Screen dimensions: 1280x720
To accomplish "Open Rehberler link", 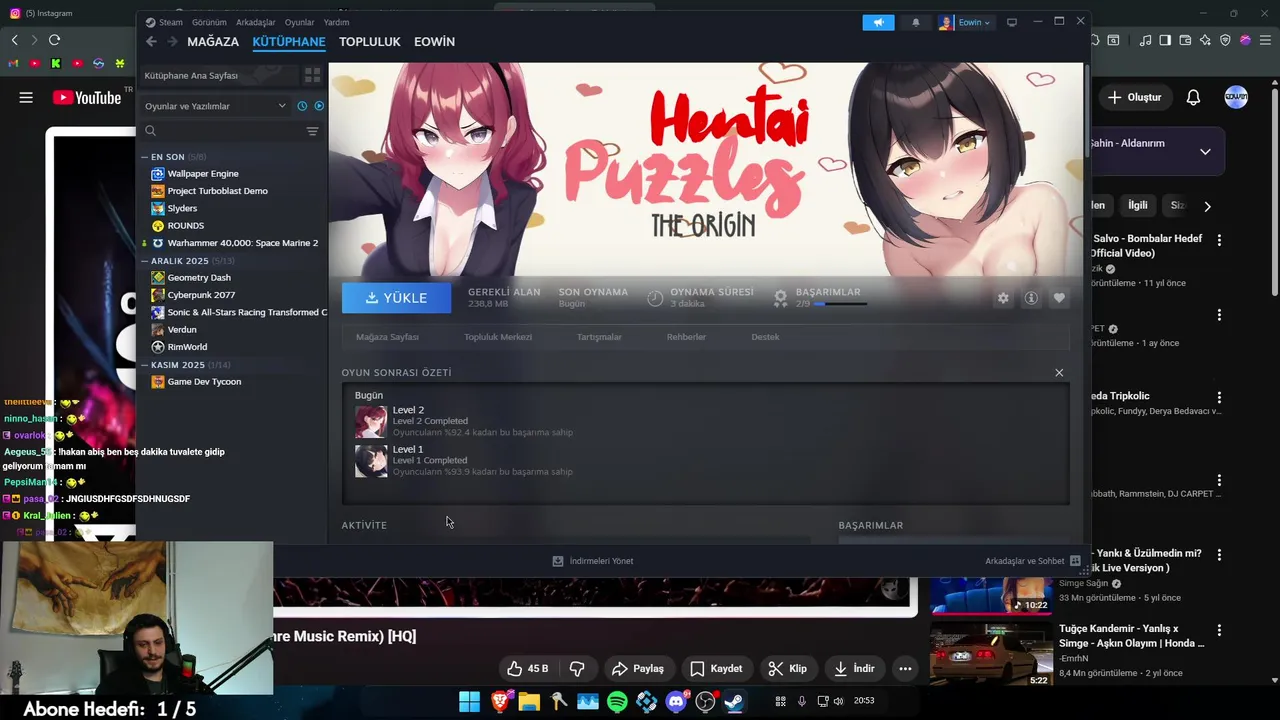I will tap(686, 337).
